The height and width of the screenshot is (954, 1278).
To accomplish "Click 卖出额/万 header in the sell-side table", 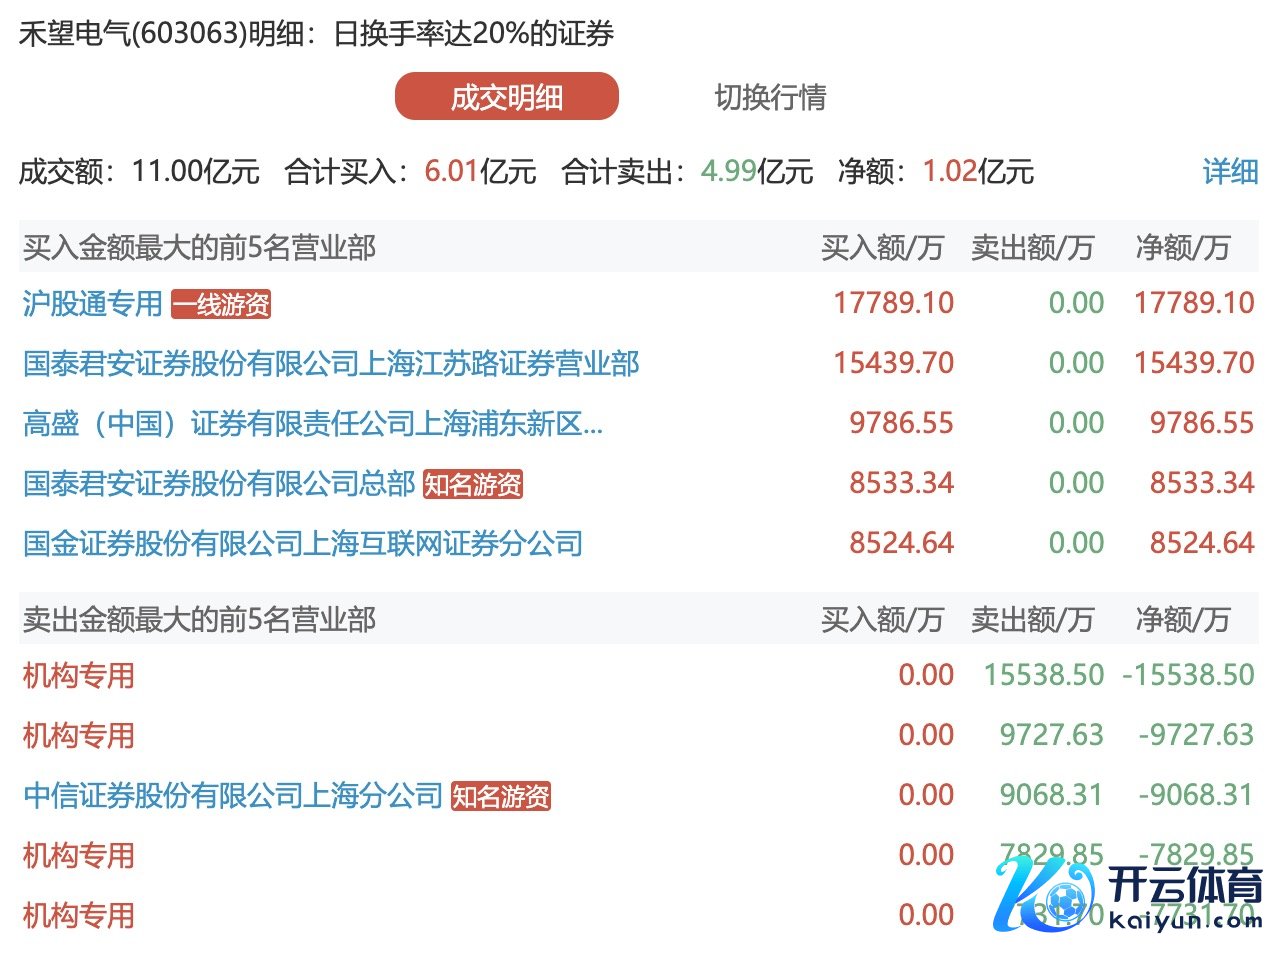I will coord(1032,619).
